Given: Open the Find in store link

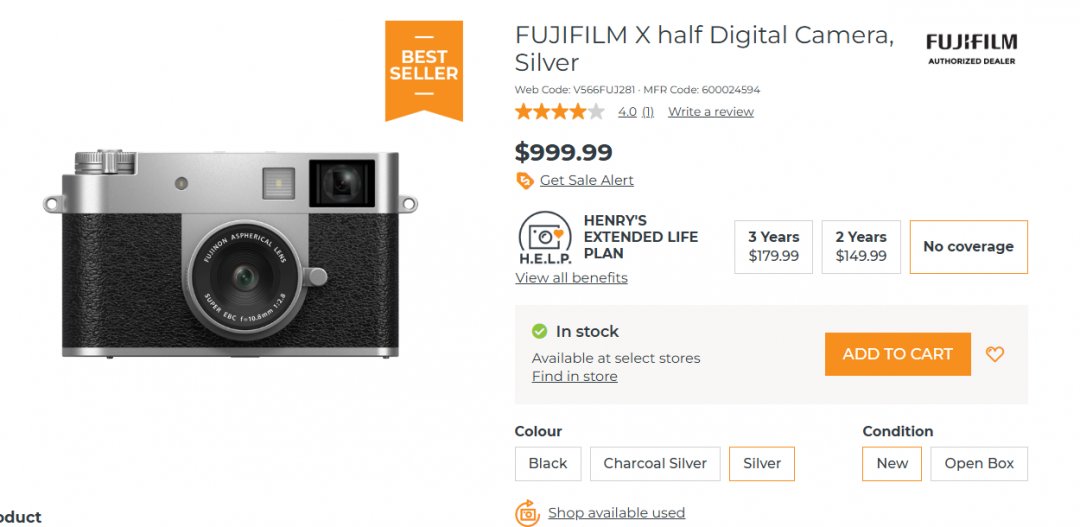Looking at the screenshot, I should [x=574, y=376].
